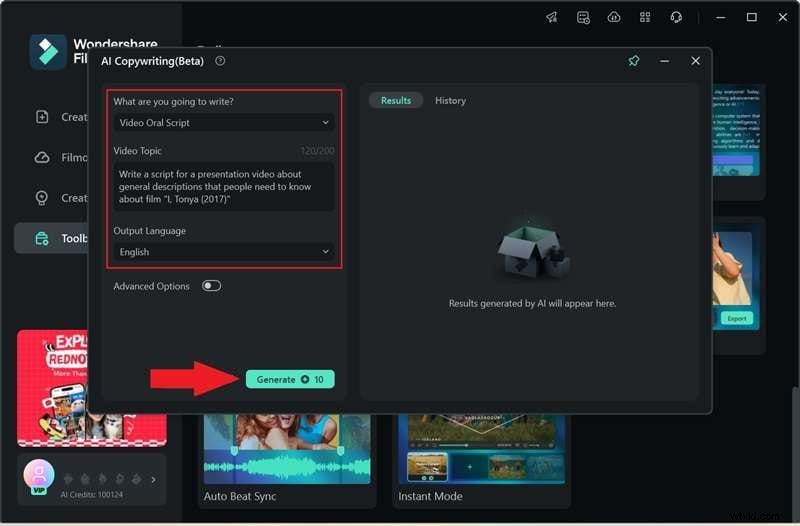Click inside the Video Topic text field

(x=224, y=187)
